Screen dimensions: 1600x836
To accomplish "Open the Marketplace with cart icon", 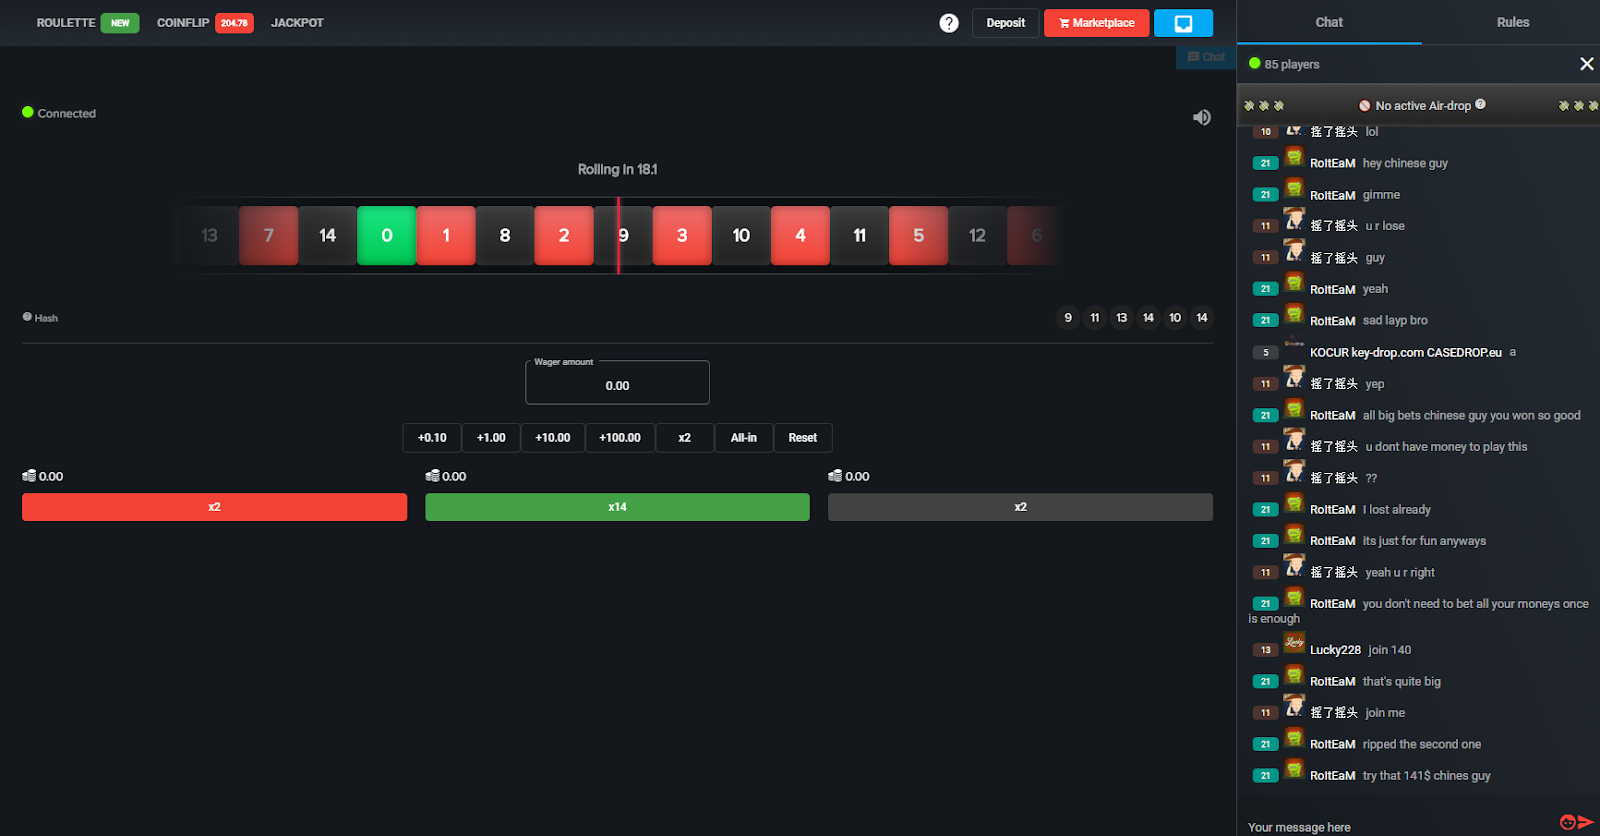I will click(1096, 23).
